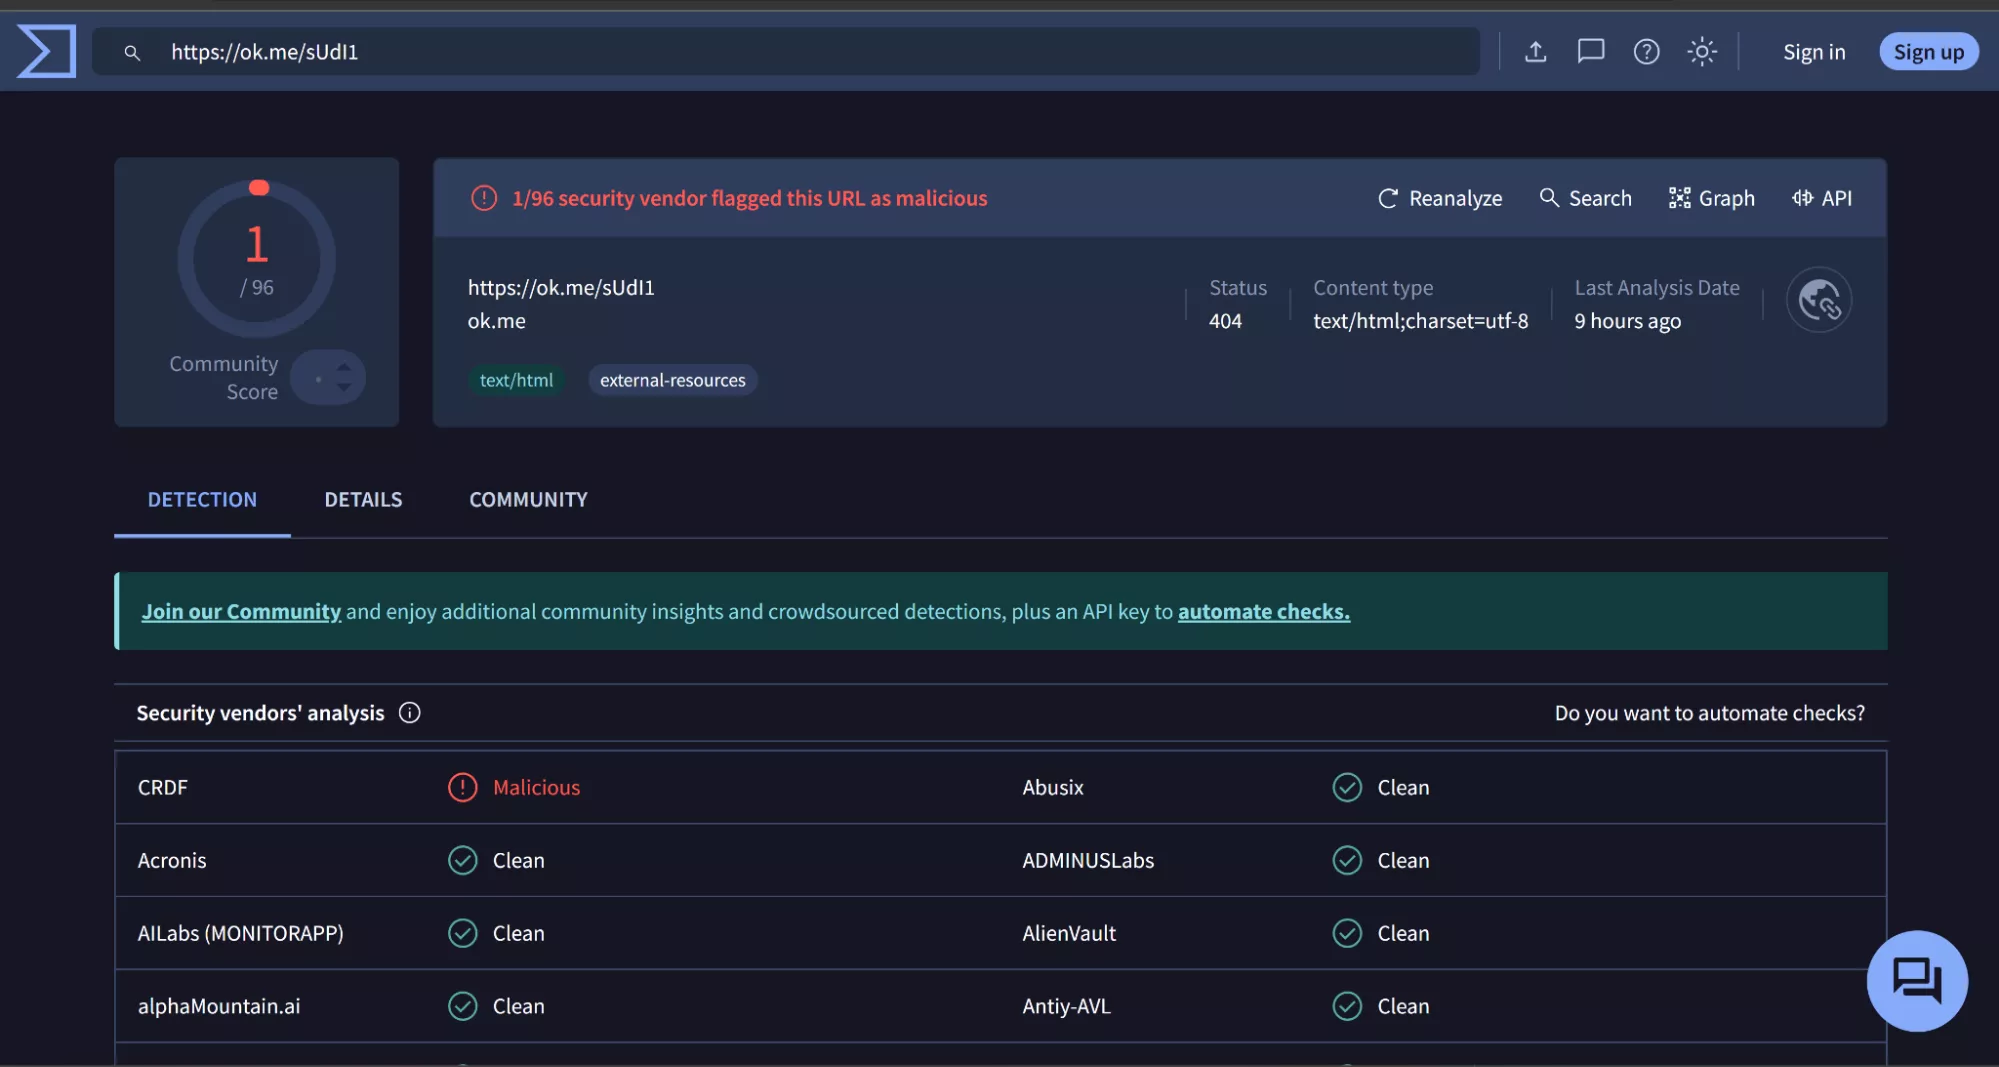Vote down on the Community Score

[344, 388]
